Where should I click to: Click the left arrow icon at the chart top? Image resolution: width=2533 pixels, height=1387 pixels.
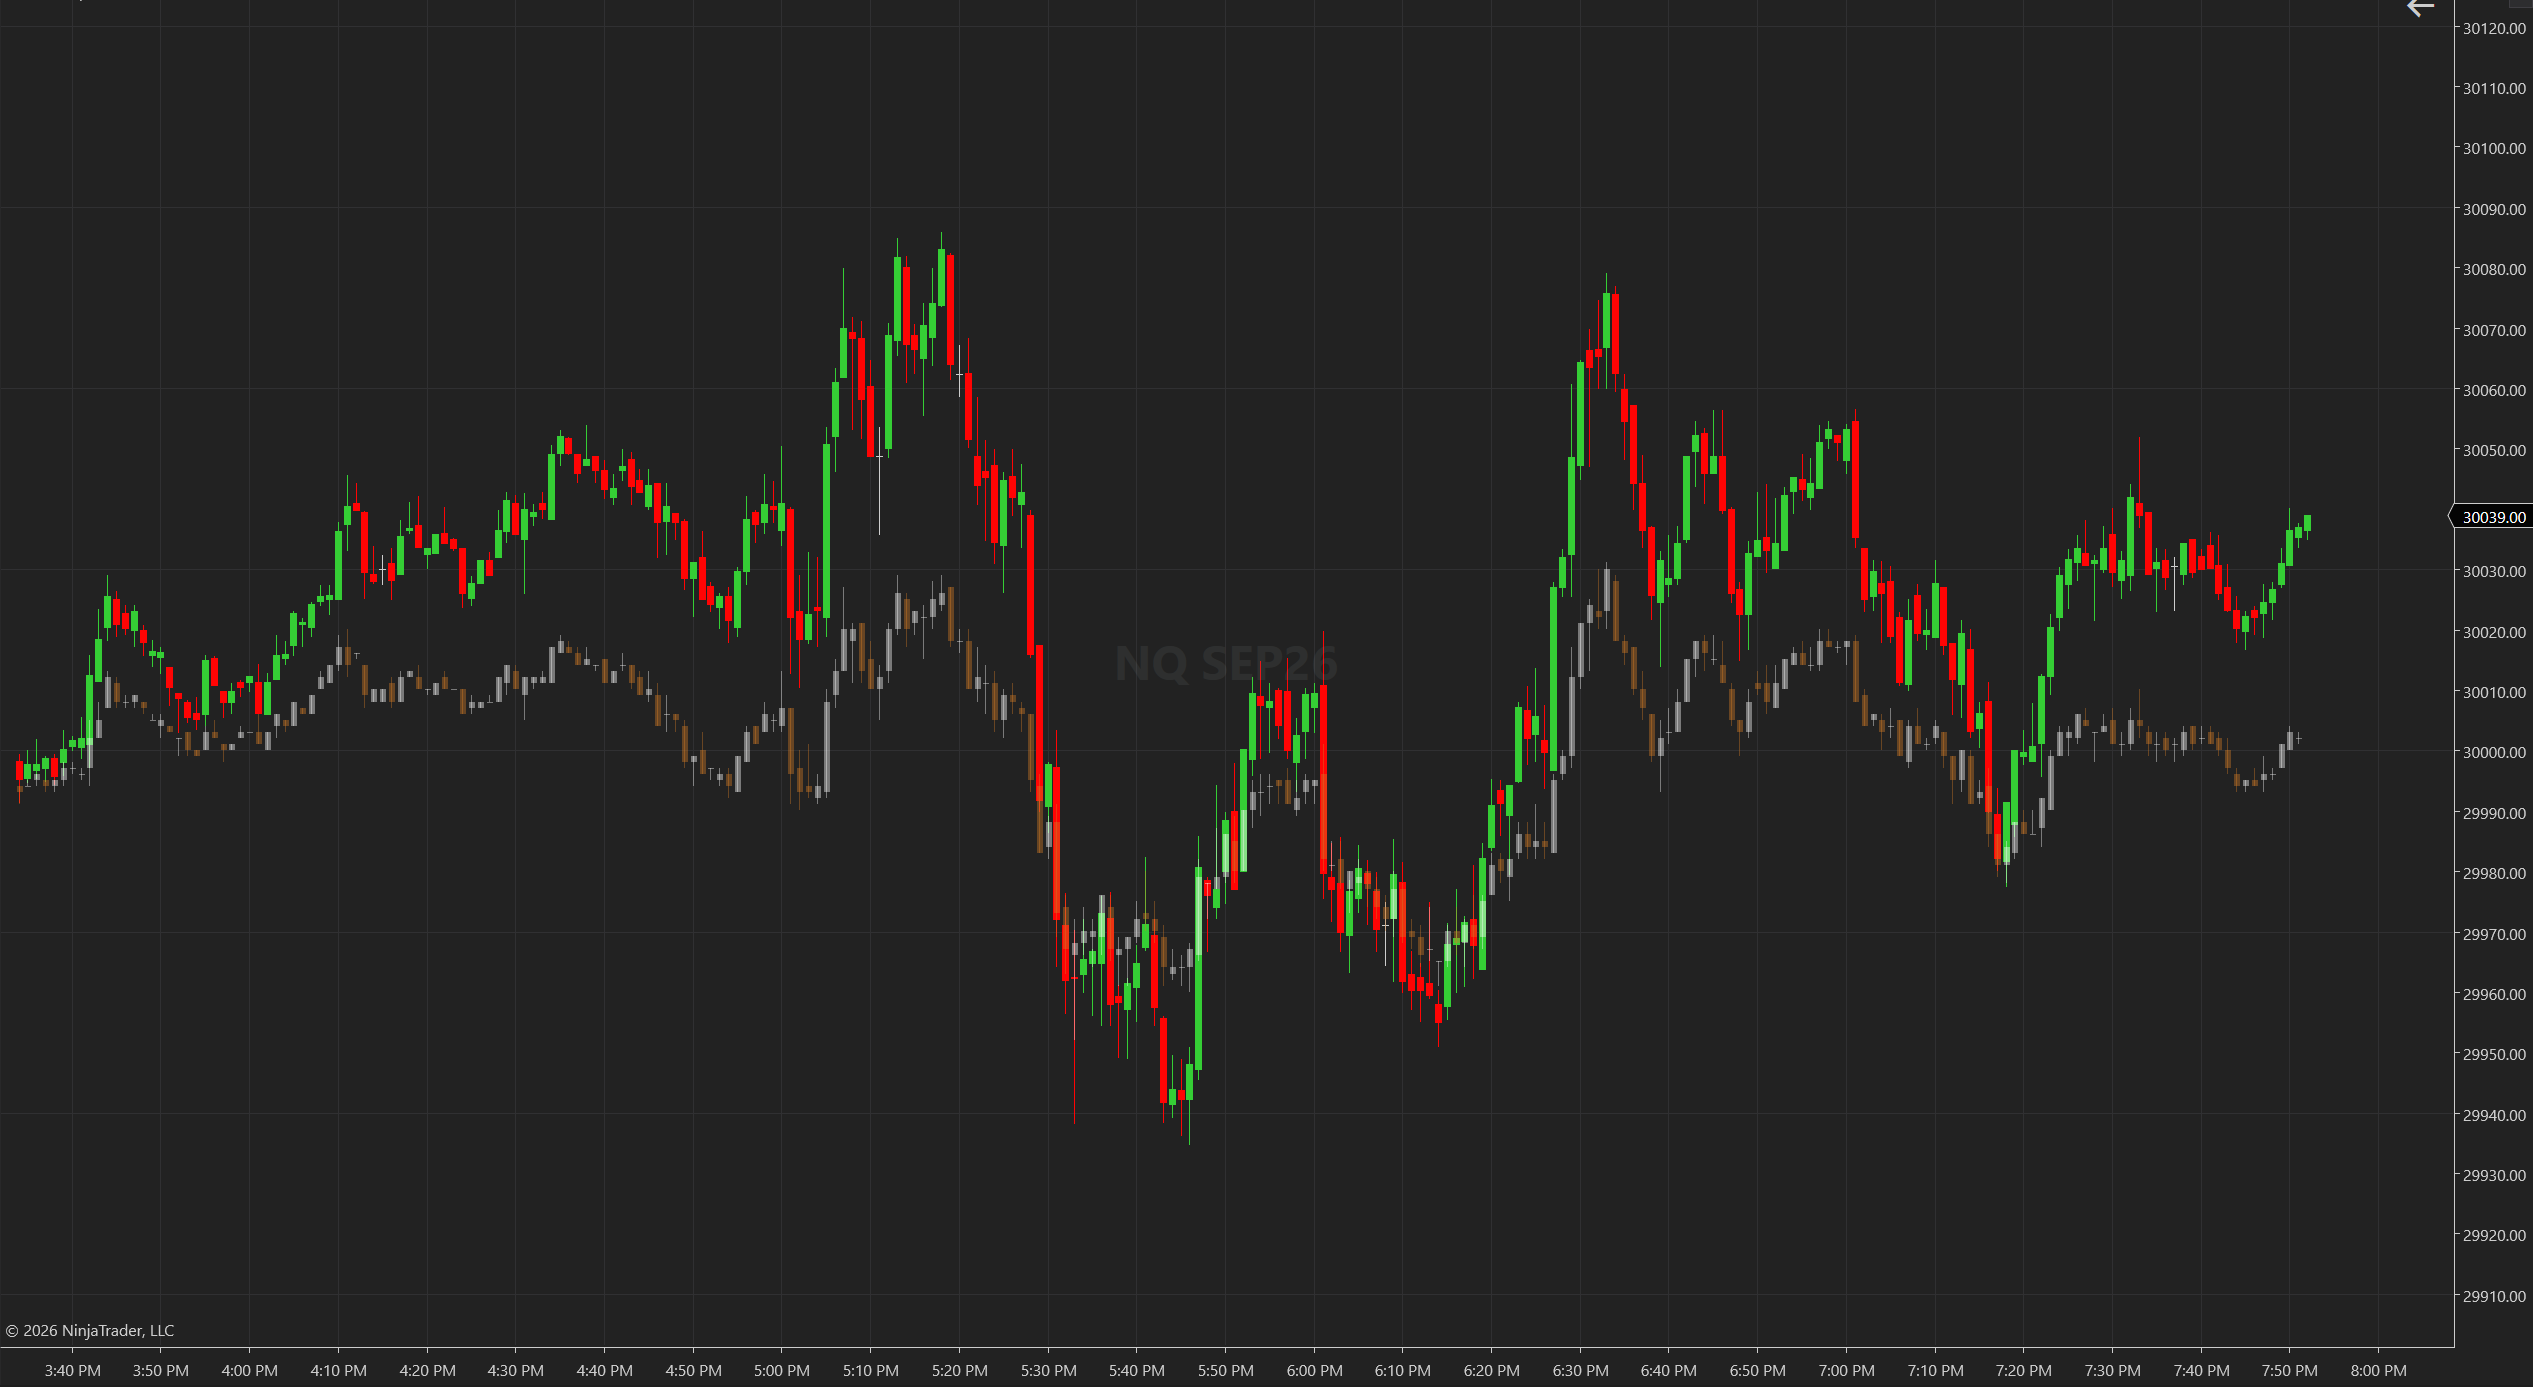point(2420,8)
